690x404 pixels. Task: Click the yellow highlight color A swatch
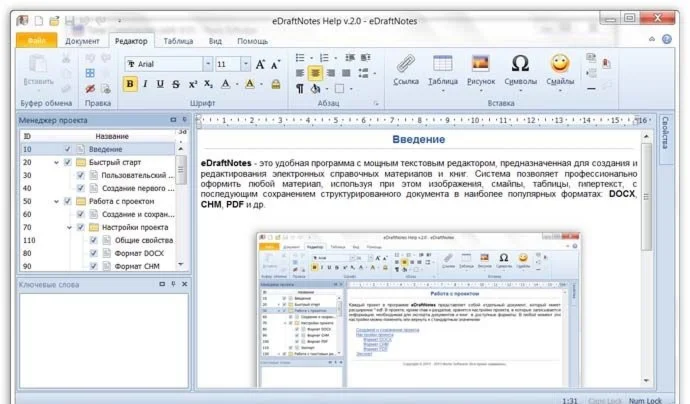250,84
